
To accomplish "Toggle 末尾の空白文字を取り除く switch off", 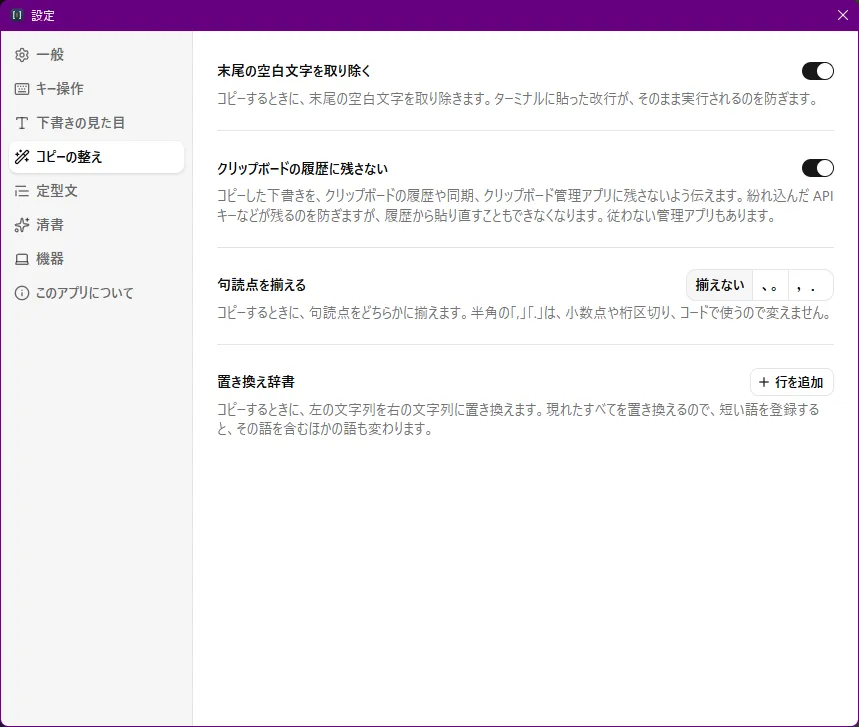I will coord(817,71).
